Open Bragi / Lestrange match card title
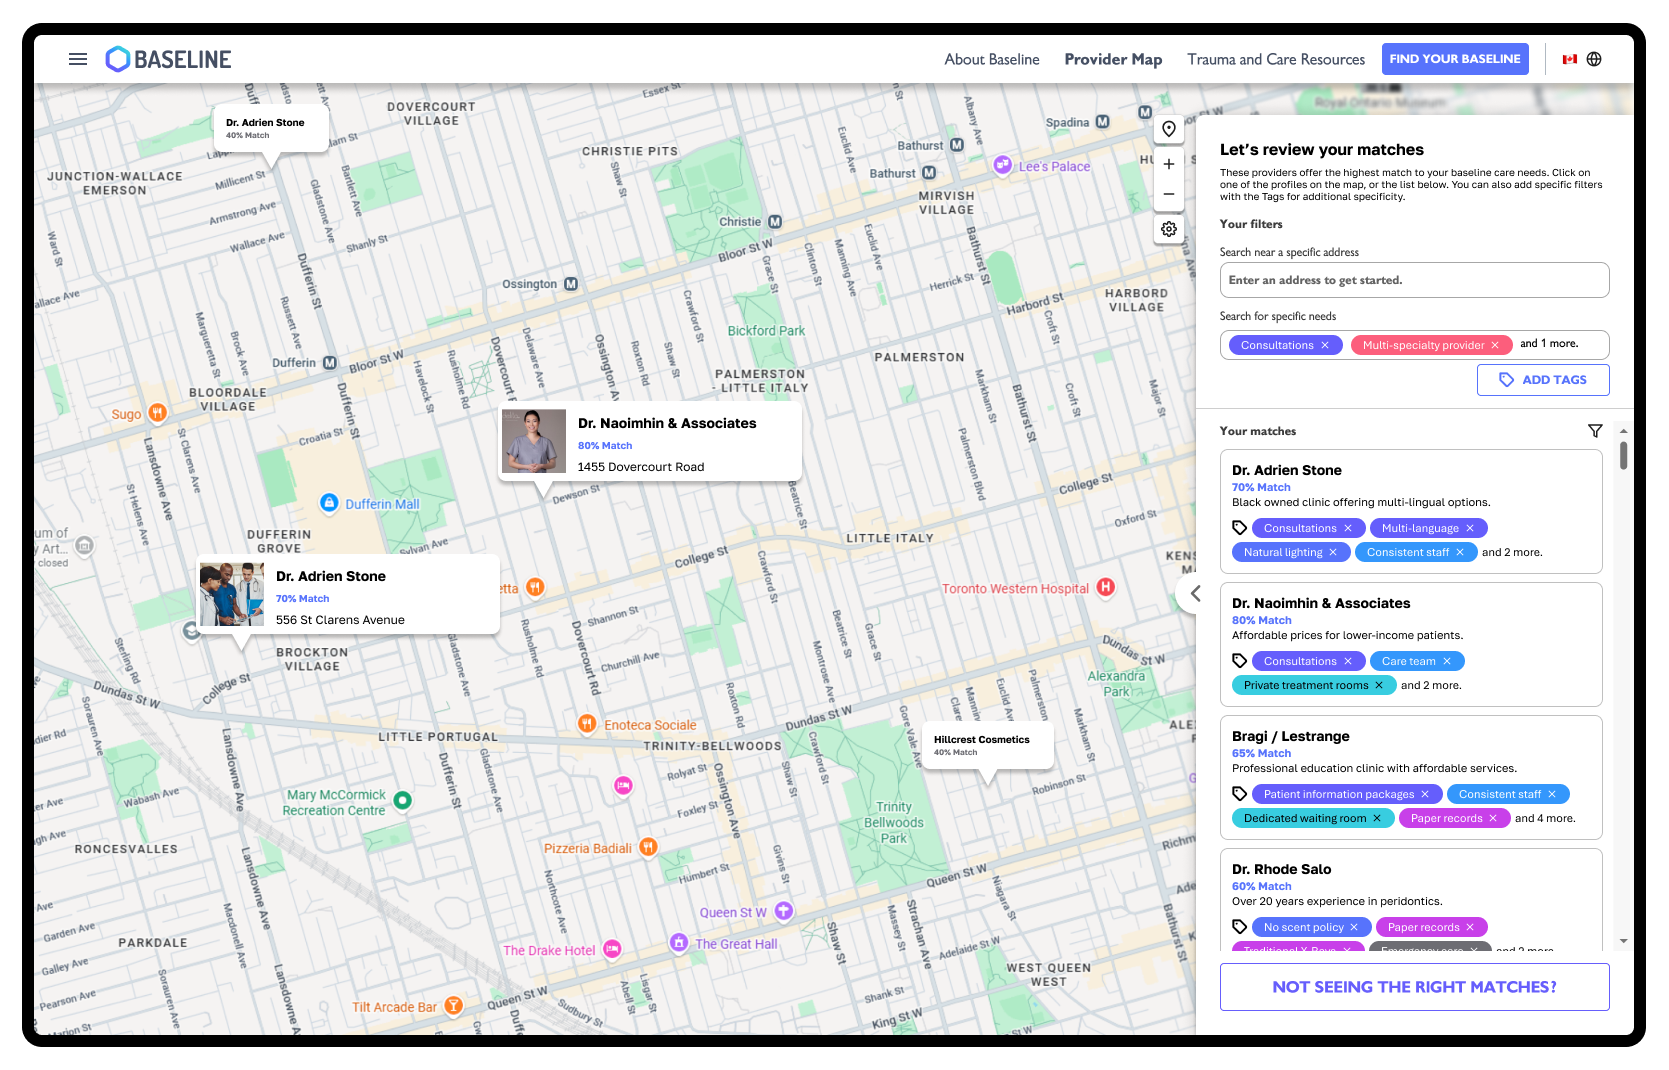Viewport: 1669px width, 1070px height. point(1291,736)
